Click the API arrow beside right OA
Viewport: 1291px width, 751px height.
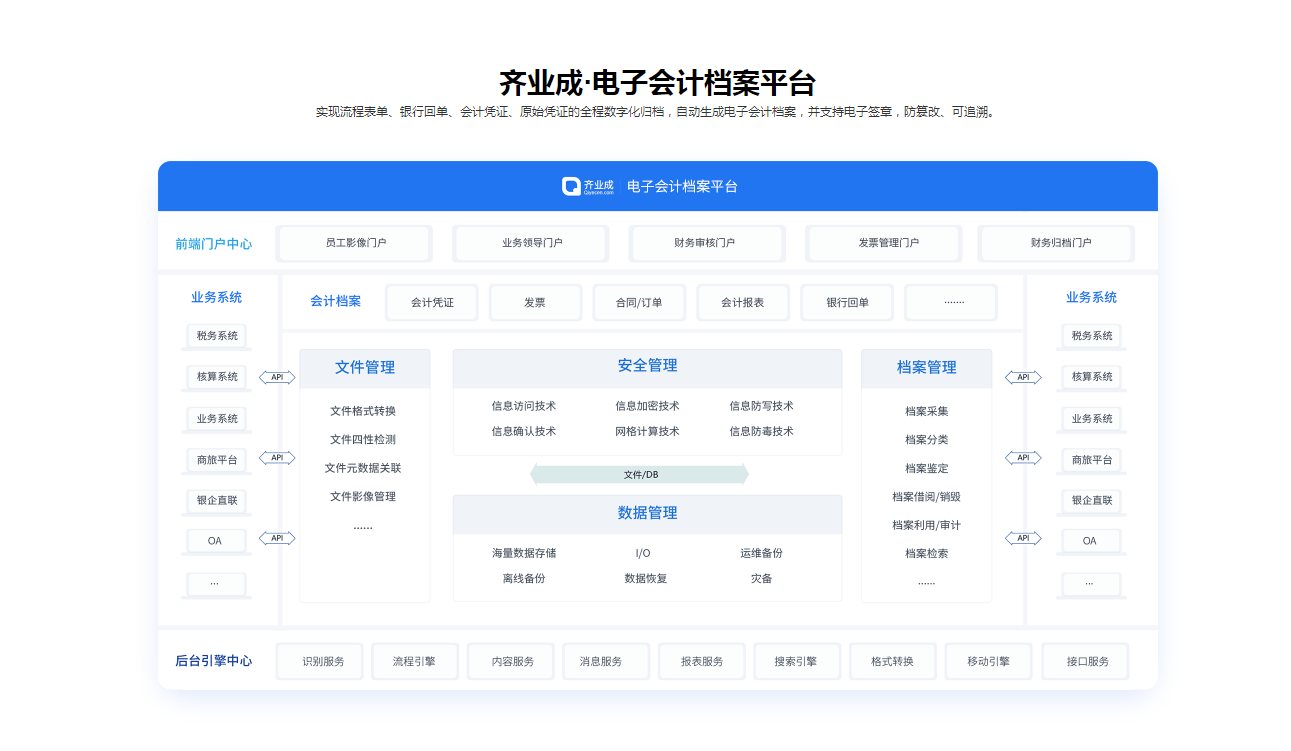[x=1023, y=538]
